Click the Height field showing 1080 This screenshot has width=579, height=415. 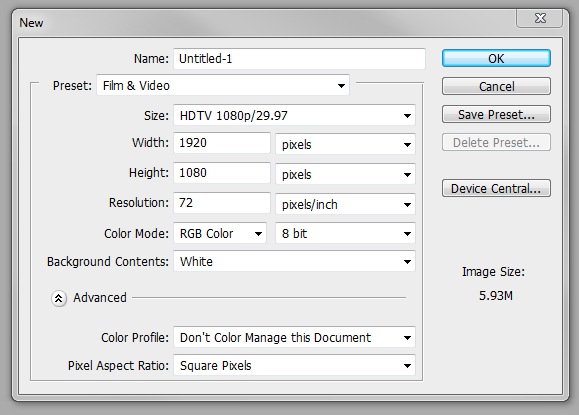coord(222,173)
